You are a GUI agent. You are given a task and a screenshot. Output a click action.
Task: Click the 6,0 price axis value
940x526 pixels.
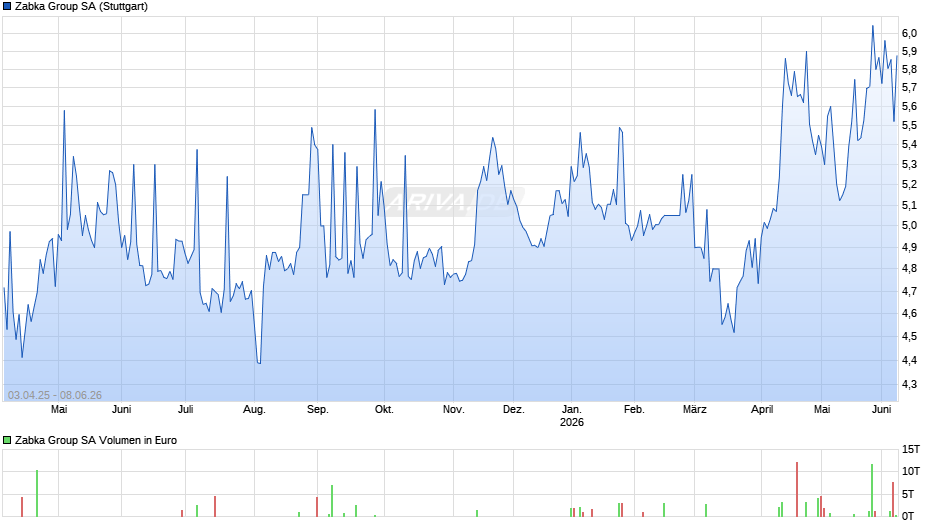[x=909, y=34]
